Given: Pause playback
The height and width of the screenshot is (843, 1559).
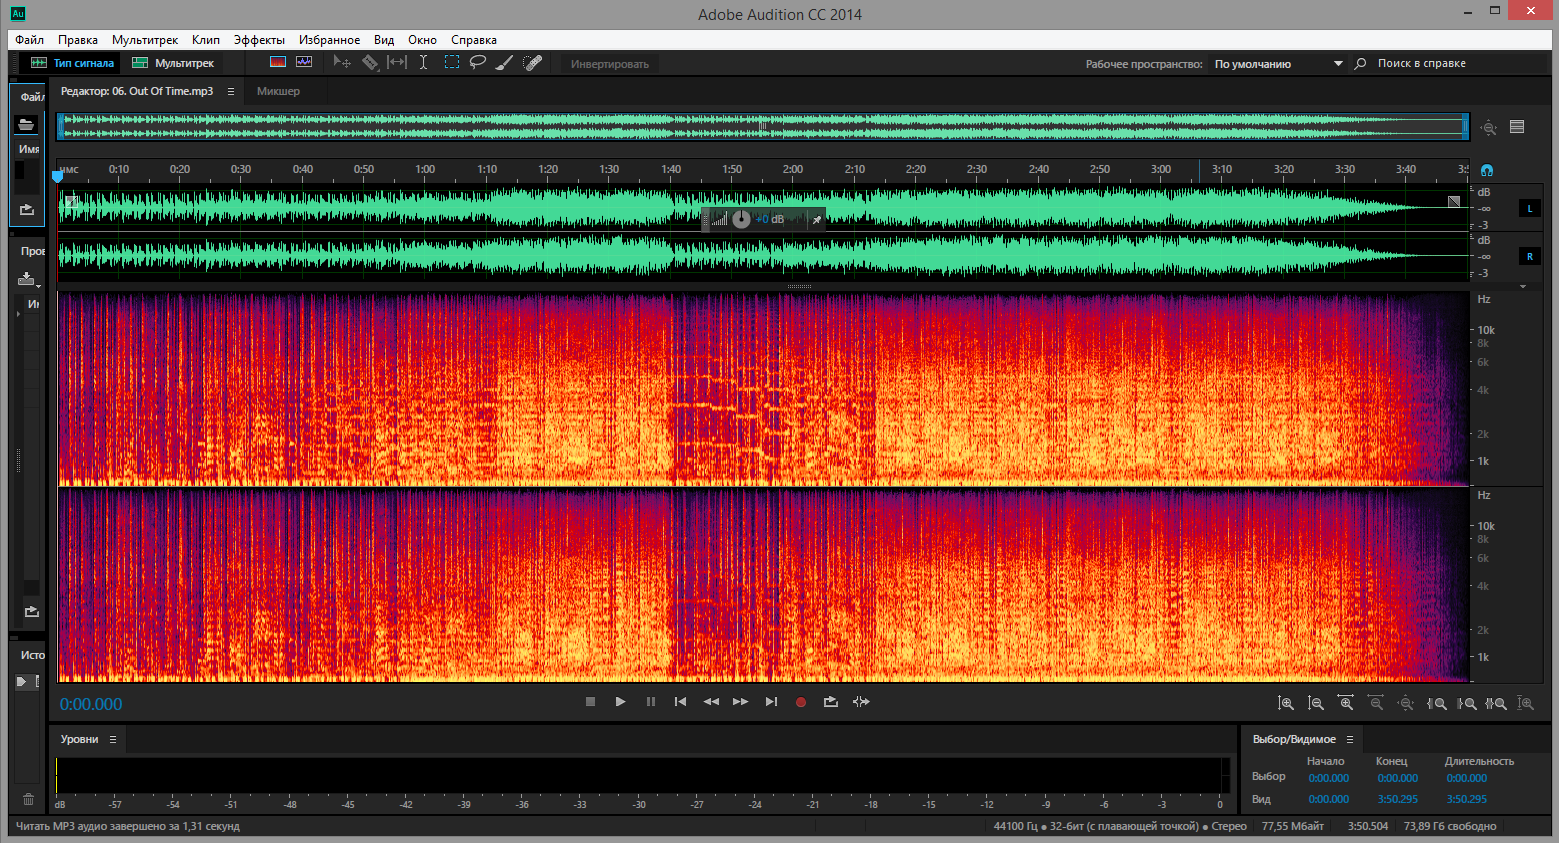Looking at the screenshot, I should (651, 702).
